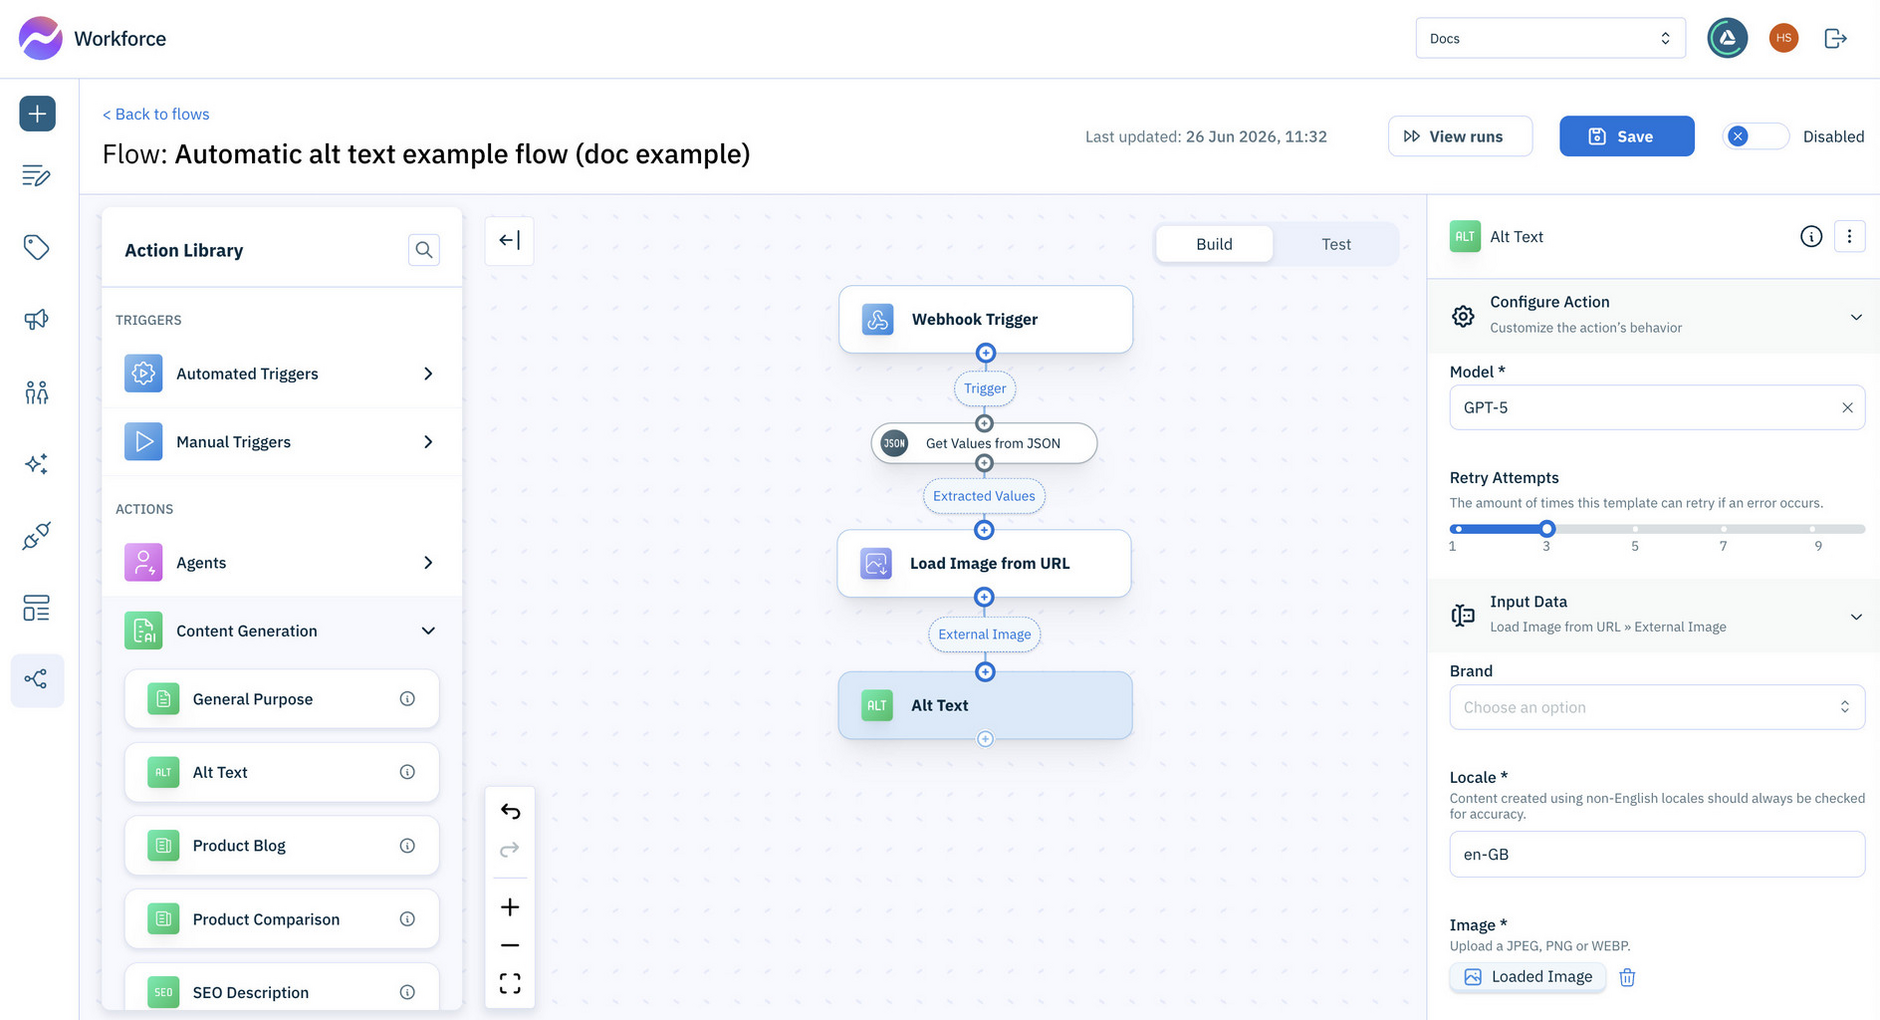
Task: Expand the Automated Triggers category
Action: (x=282, y=374)
